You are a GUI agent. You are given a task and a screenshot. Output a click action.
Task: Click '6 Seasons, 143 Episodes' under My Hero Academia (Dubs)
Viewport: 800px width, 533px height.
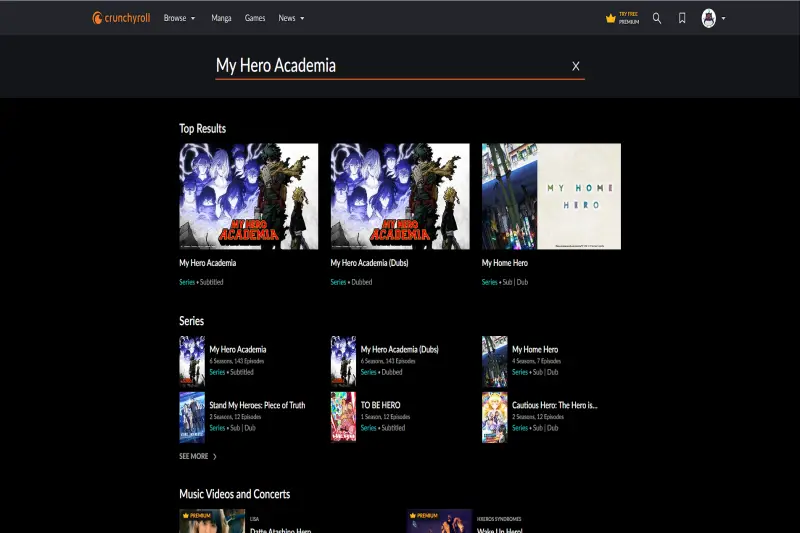(x=388, y=361)
